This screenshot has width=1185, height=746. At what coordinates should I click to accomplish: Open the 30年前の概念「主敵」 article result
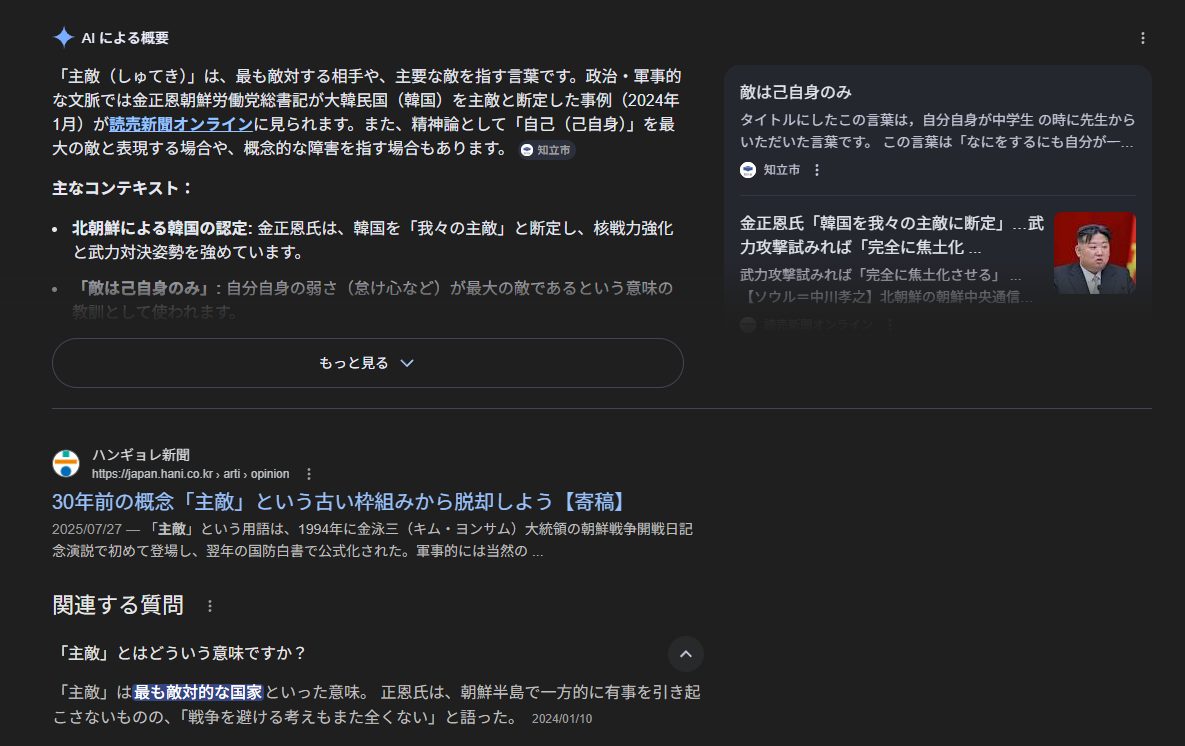338,501
